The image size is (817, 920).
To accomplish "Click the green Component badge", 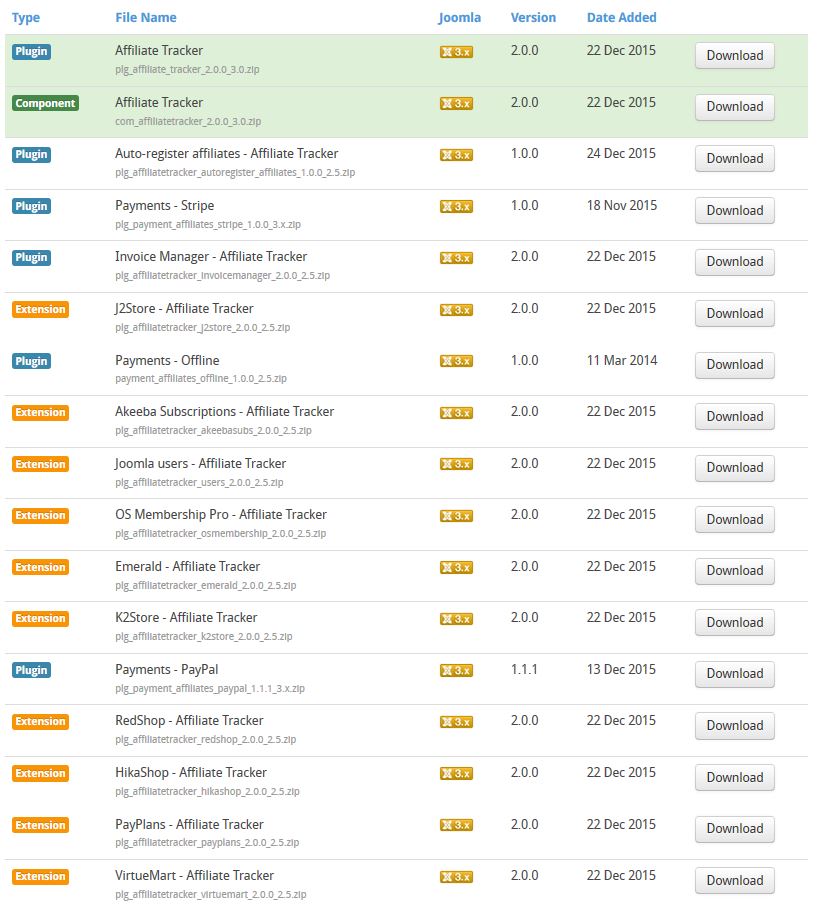I will tap(45, 103).
